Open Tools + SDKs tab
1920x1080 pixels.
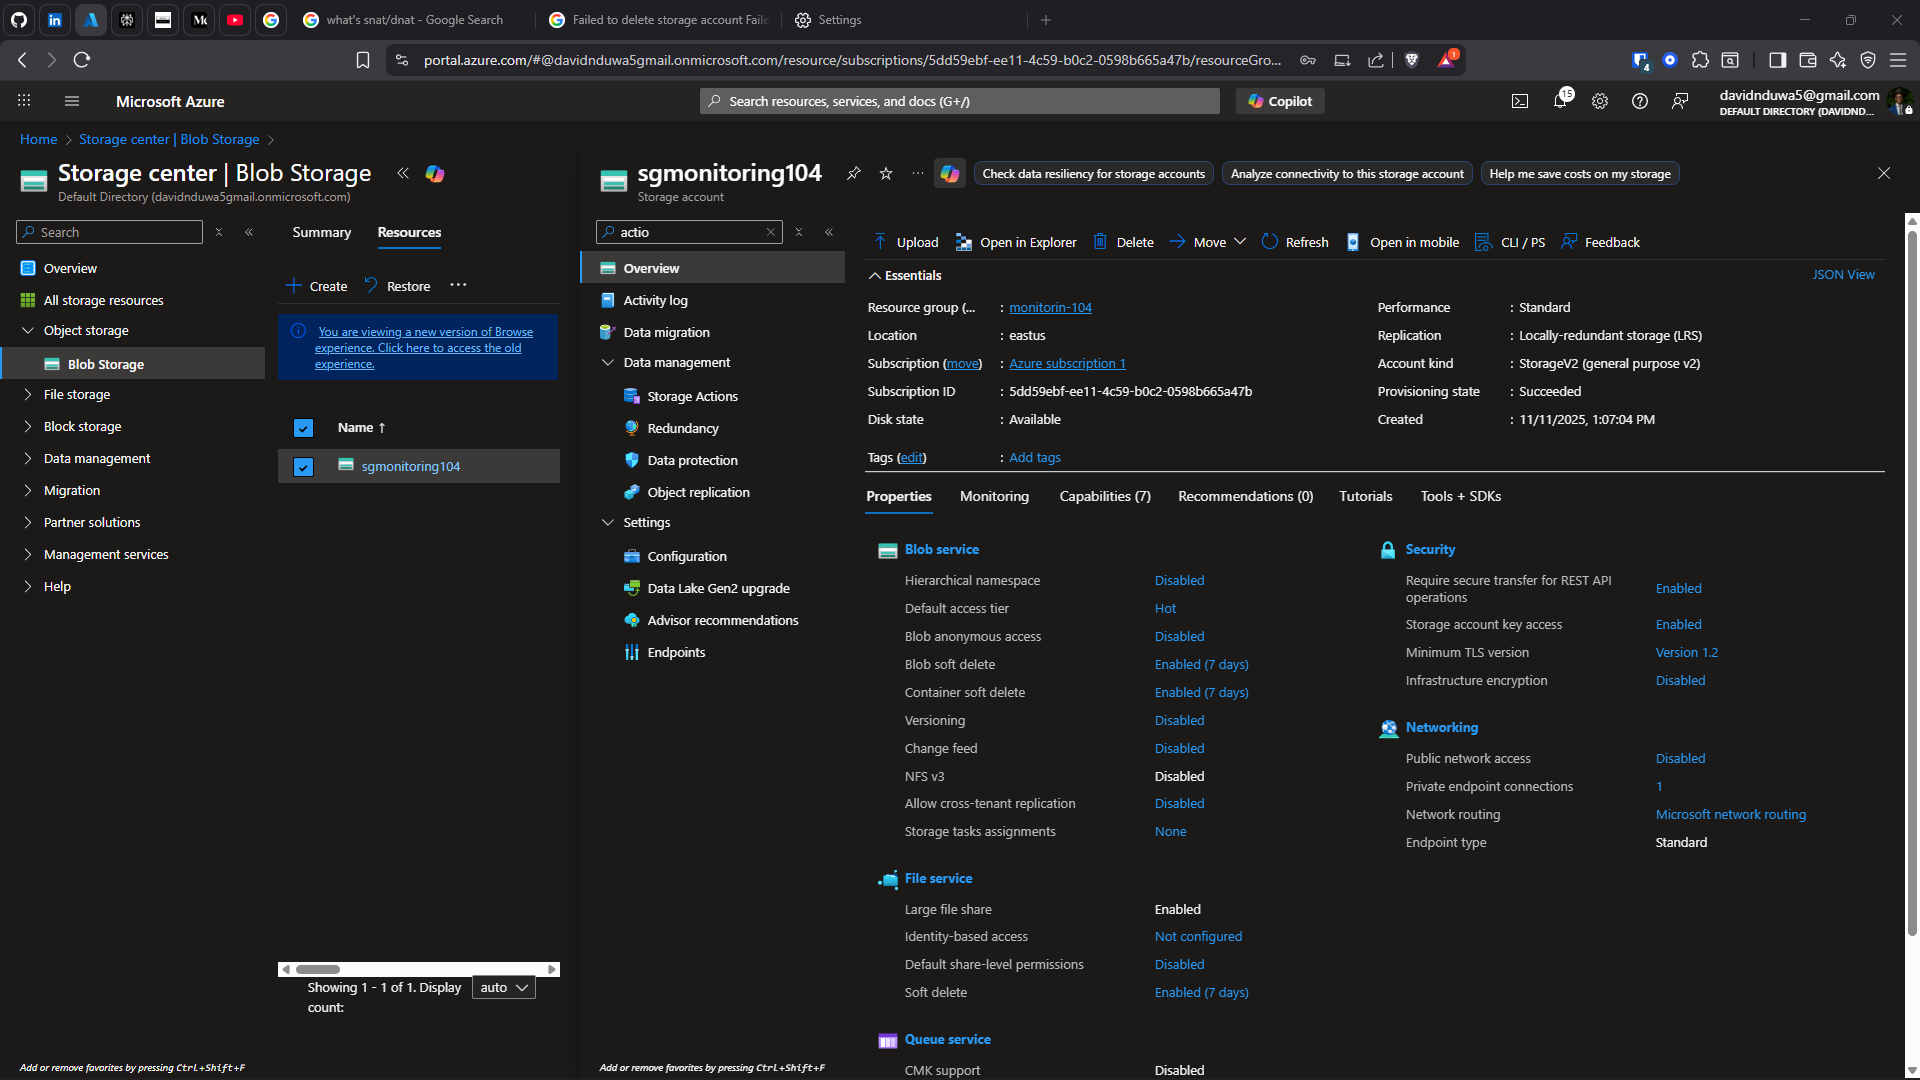point(1460,496)
